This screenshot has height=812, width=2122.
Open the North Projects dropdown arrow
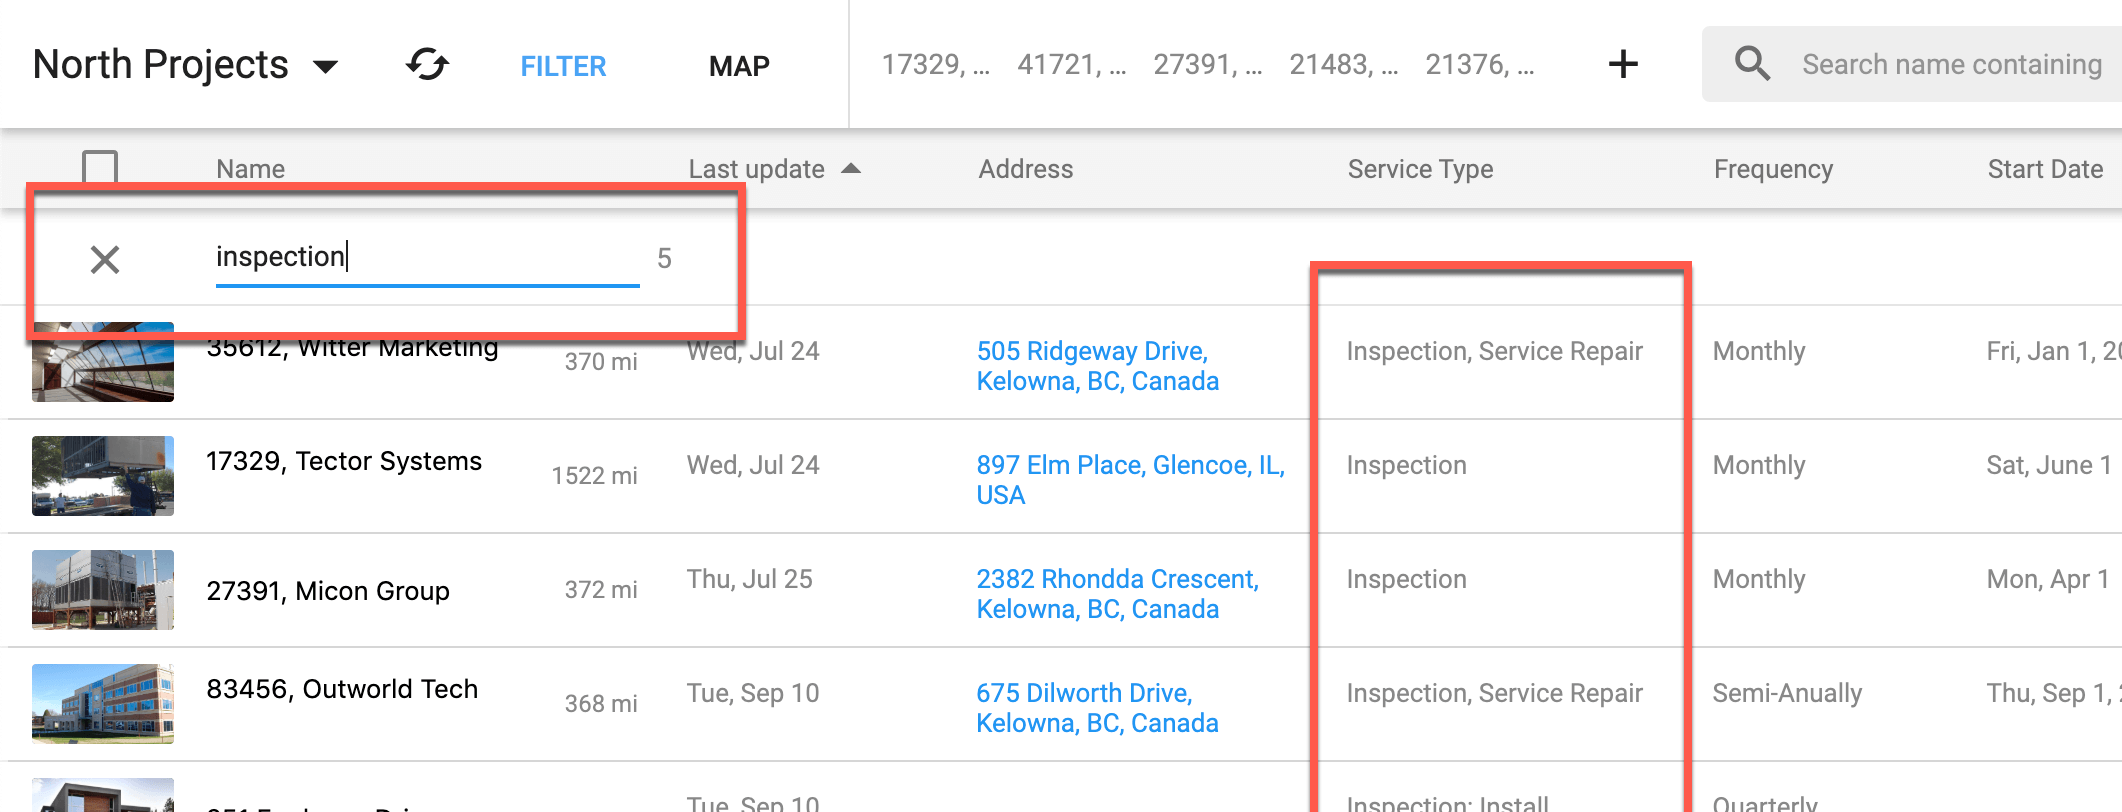pos(325,67)
